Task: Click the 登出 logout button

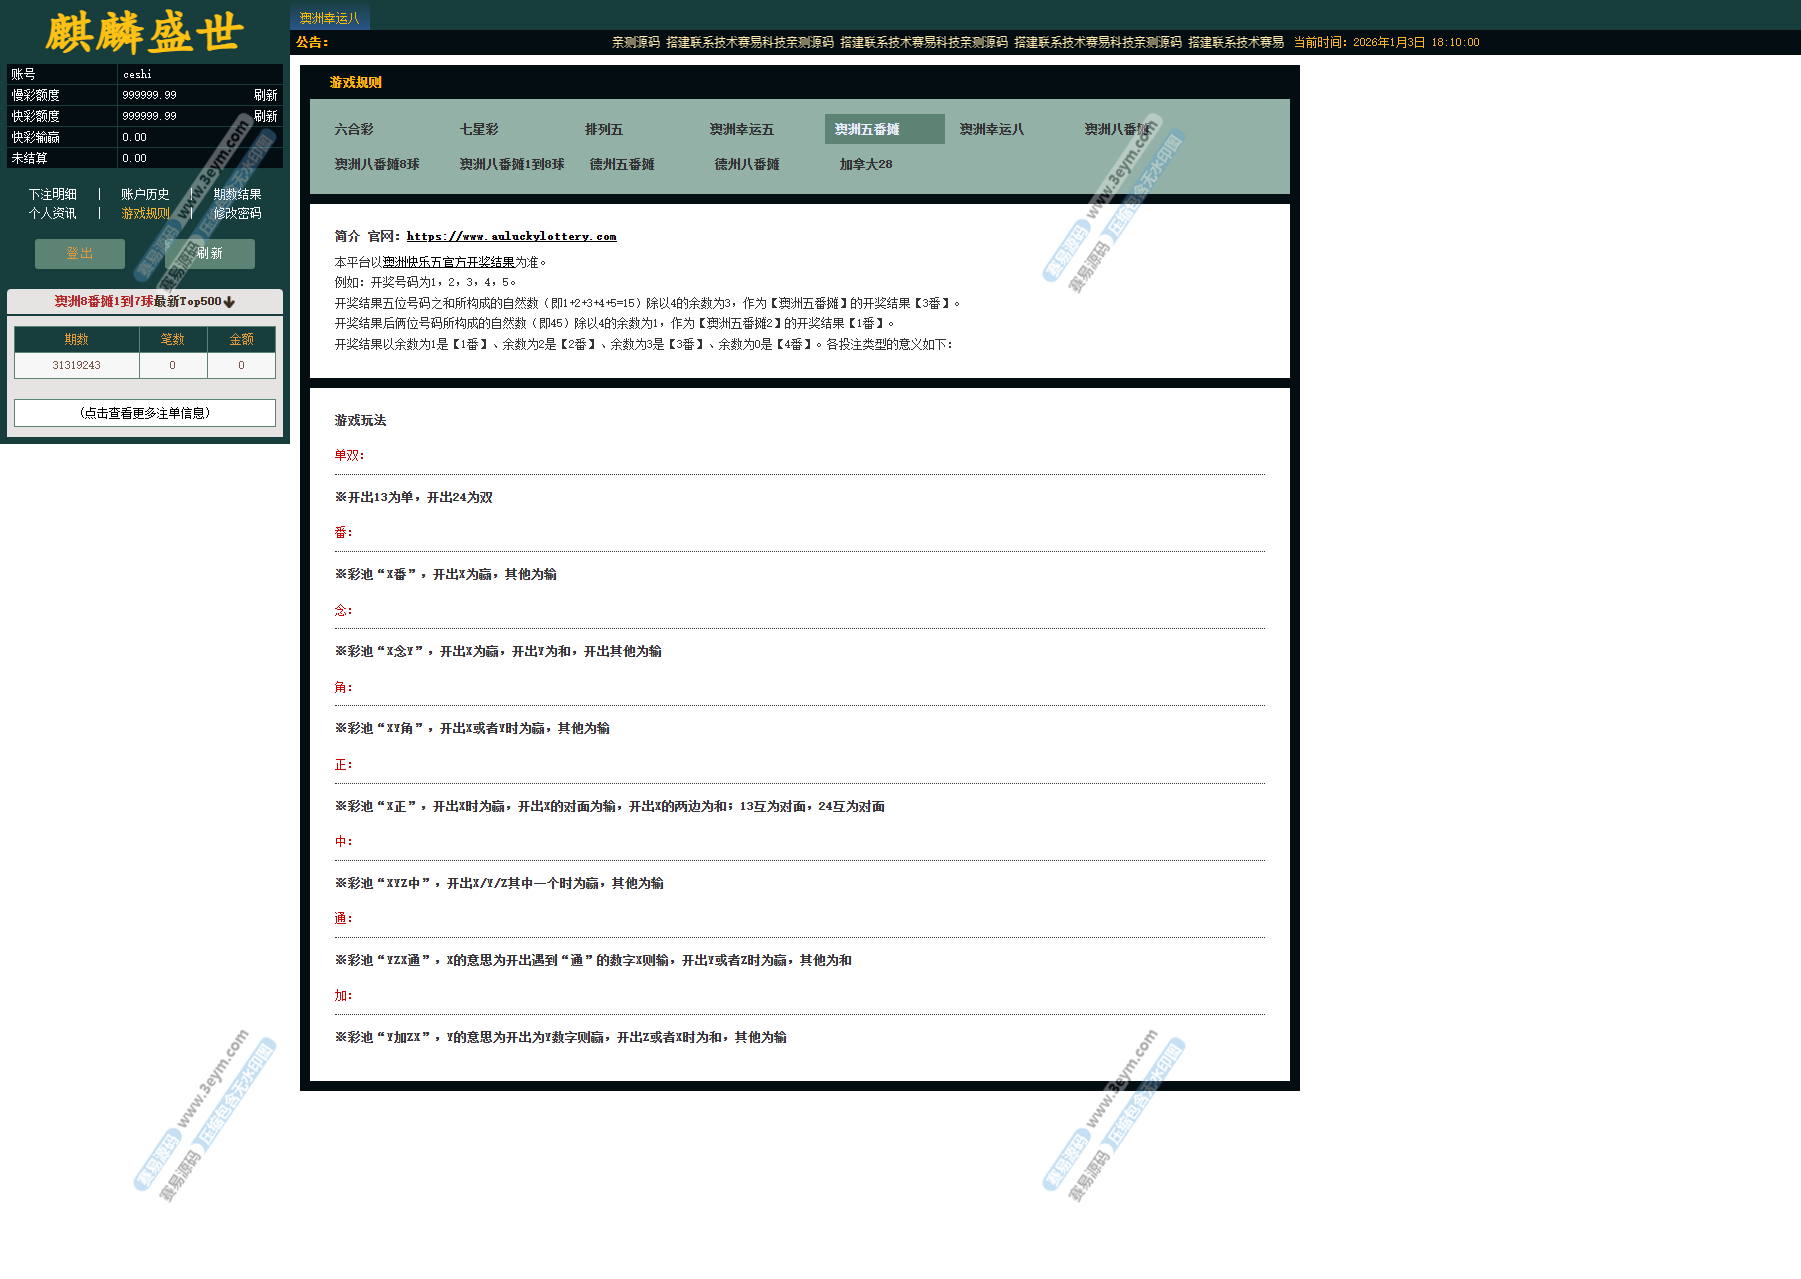Action: click(x=80, y=254)
